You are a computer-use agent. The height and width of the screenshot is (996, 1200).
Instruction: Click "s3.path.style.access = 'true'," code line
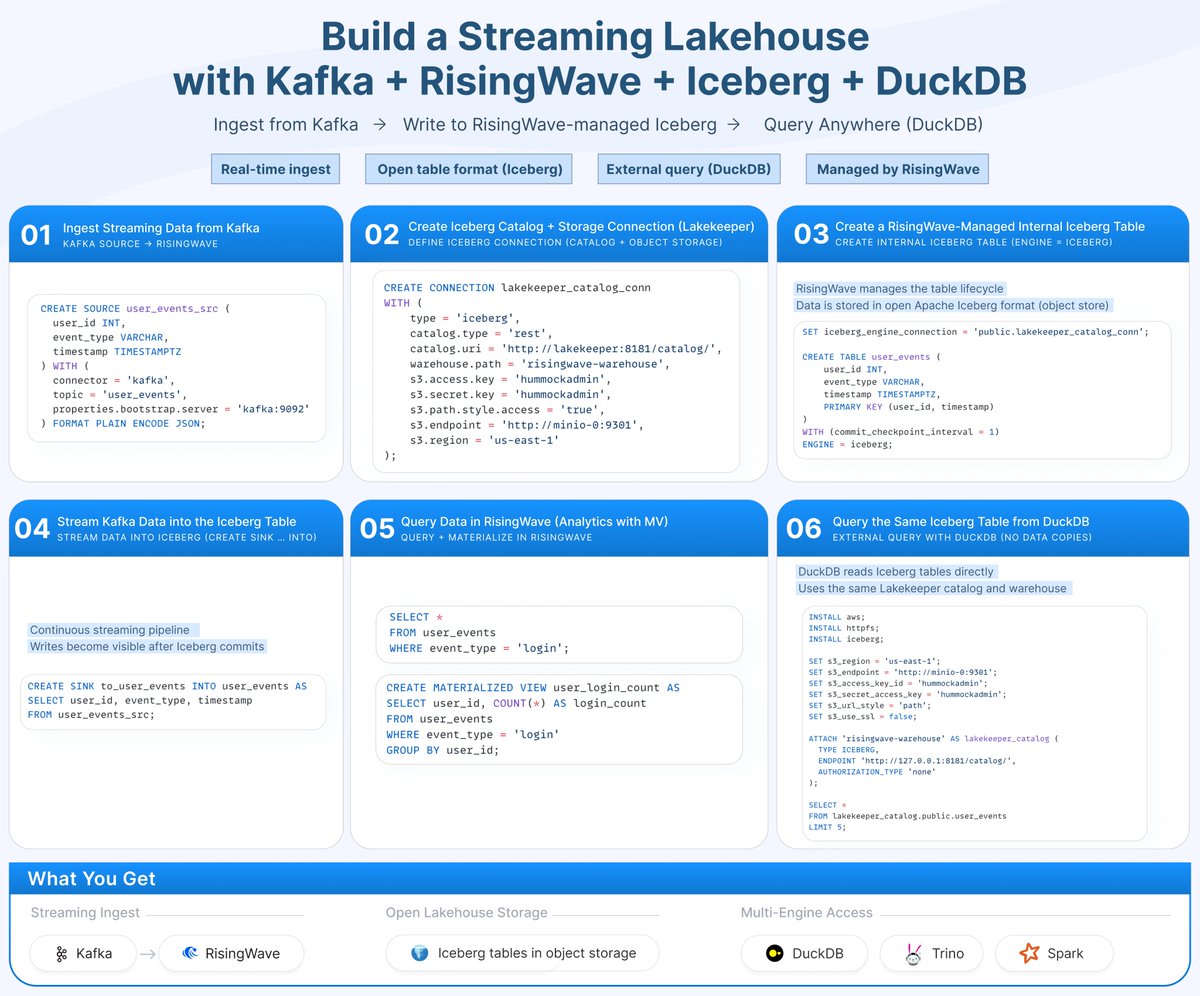coord(507,409)
